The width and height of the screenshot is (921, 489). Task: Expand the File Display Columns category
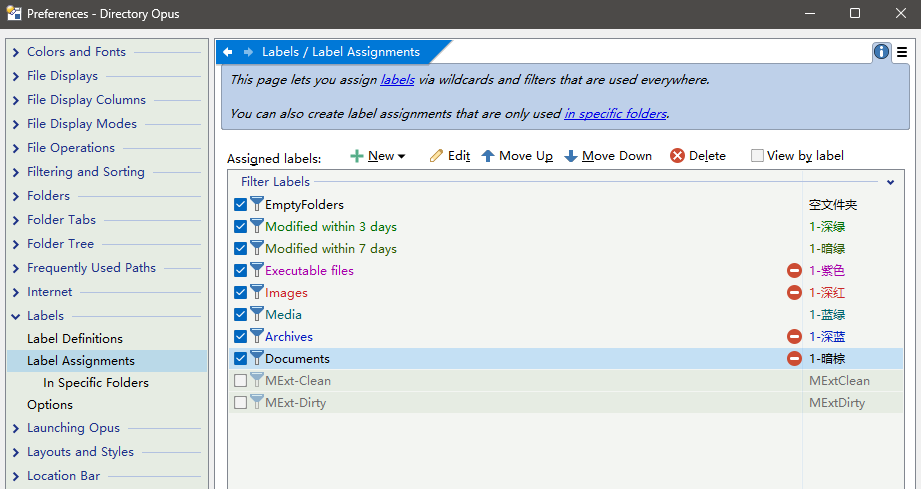pos(16,100)
